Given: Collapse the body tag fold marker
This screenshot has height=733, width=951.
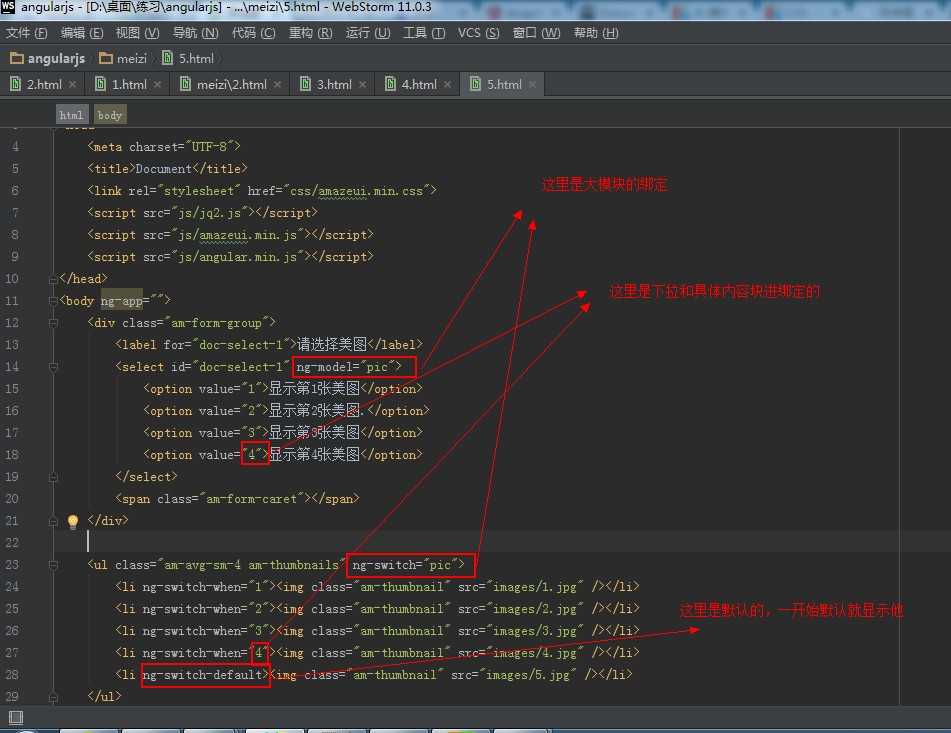Looking at the screenshot, I should 53,301.
